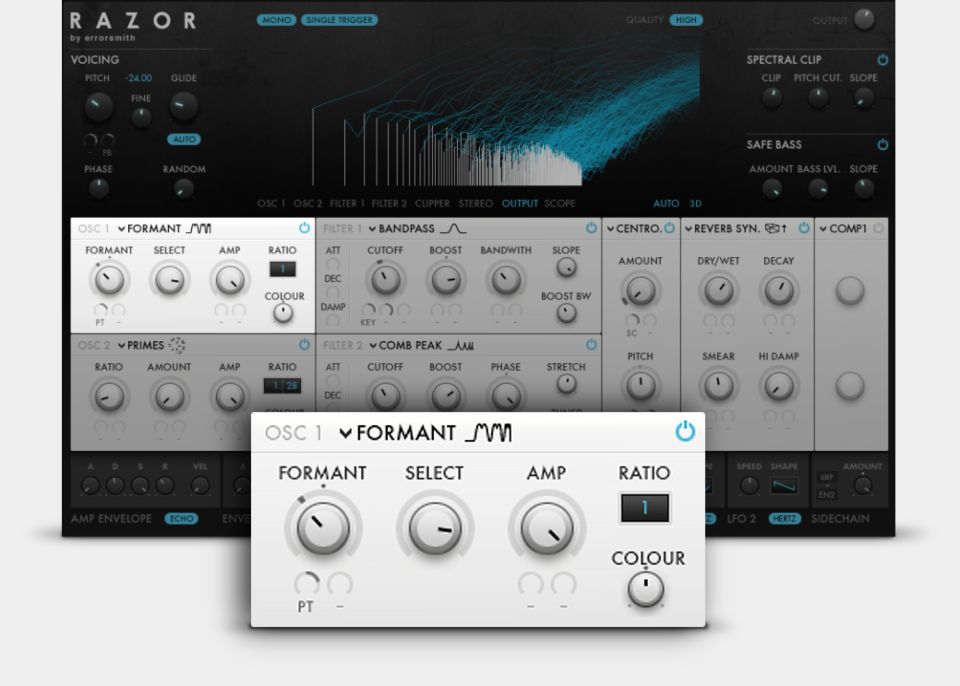
Task: Click the RATIO value field showing 1
Action: (x=645, y=509)
